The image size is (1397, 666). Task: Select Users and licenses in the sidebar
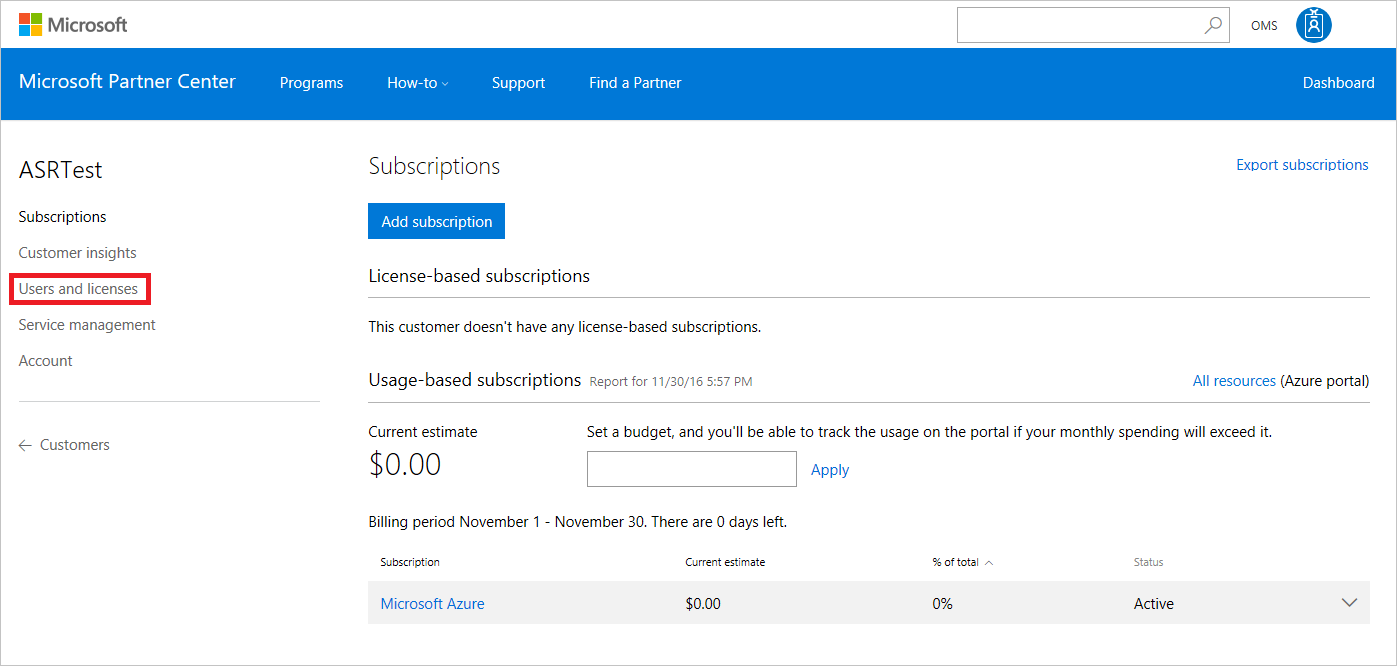79,288
